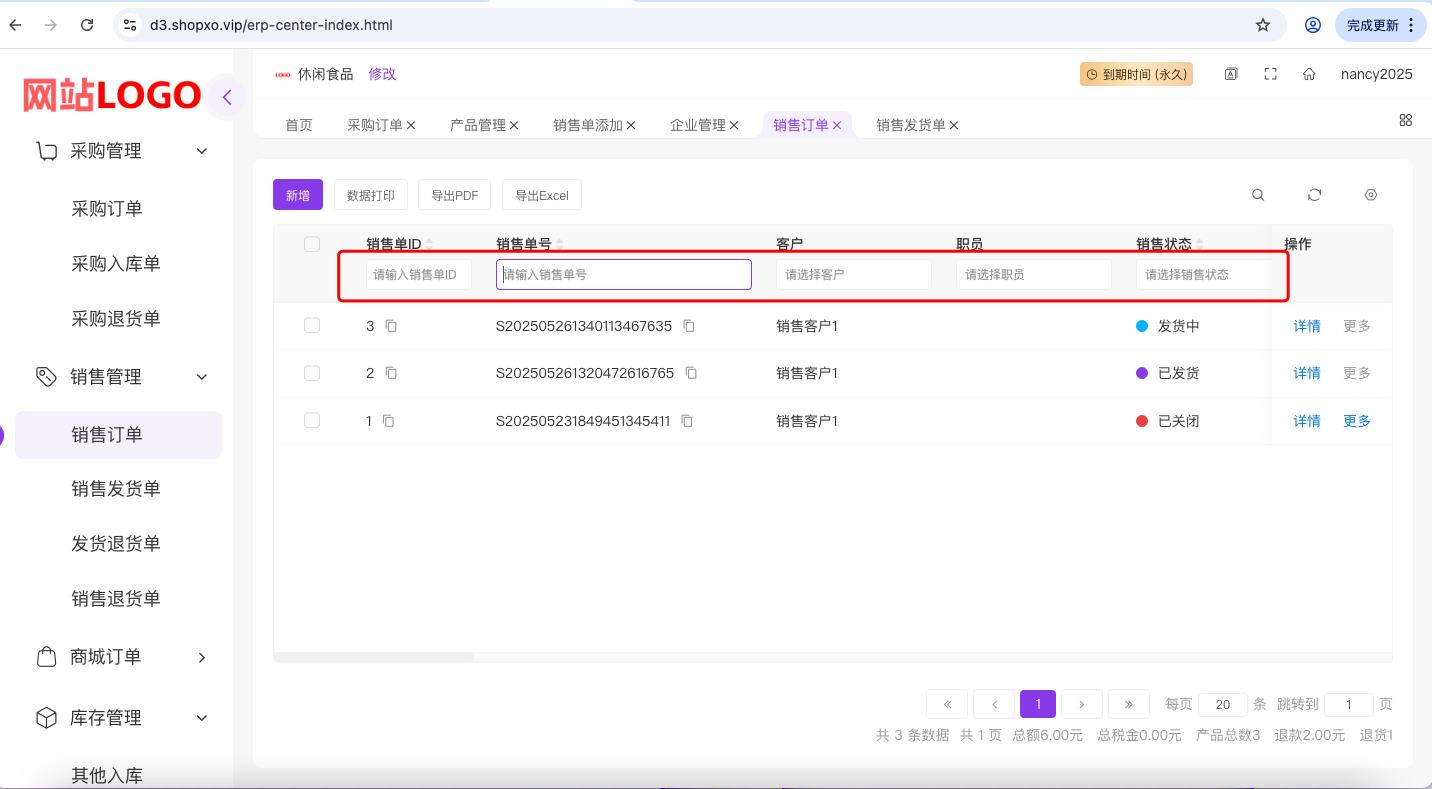The height and width of the screenshot is (789, 1432).
Task: Copy sales order ID 2
Action: click(391, 373)
